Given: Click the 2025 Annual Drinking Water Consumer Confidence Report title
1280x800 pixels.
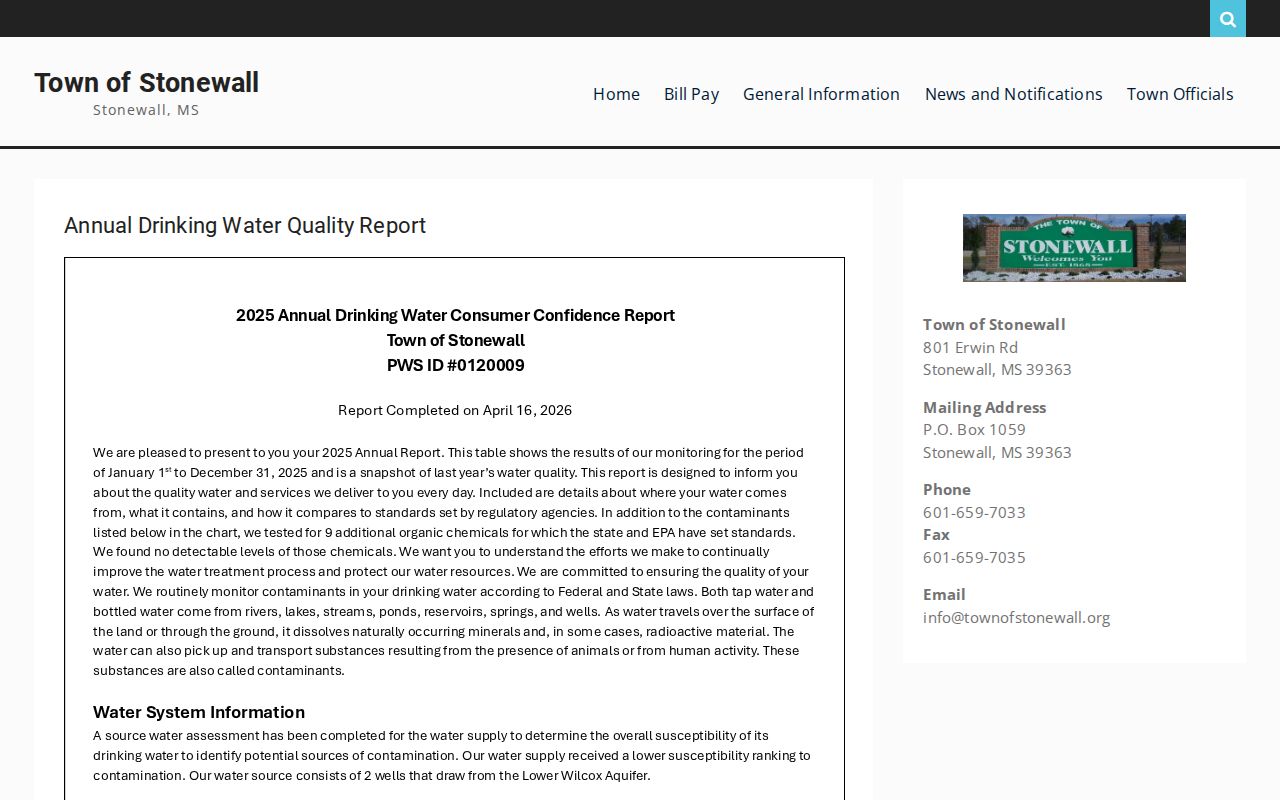Looking at the screenshot, I should pos(455,315).
